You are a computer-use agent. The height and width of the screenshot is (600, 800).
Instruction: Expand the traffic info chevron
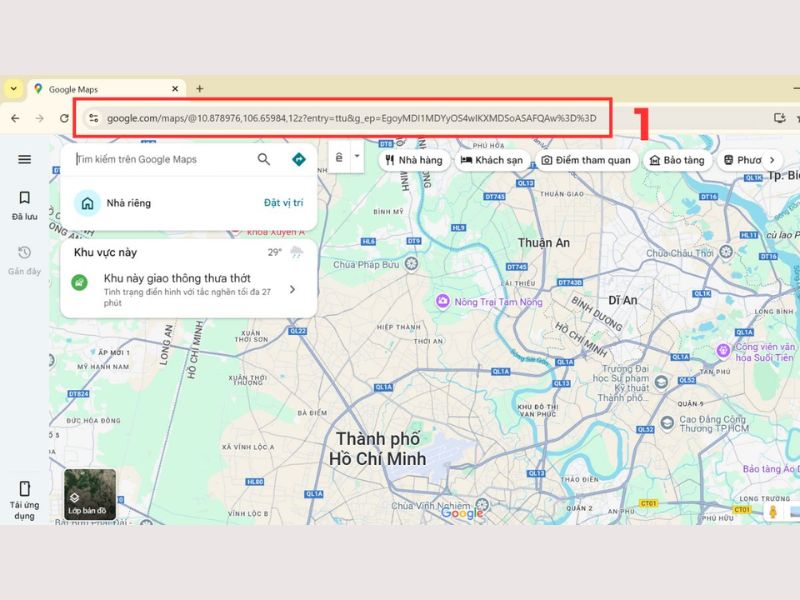click(x=292, y=289)
